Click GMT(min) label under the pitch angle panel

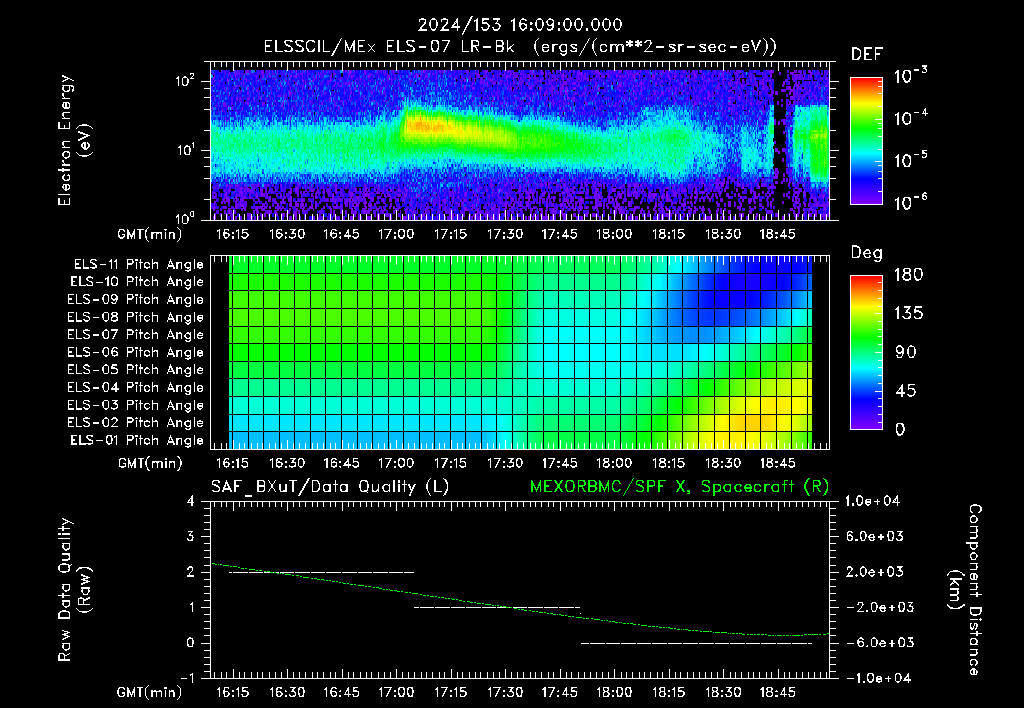[x=150, y=464]
